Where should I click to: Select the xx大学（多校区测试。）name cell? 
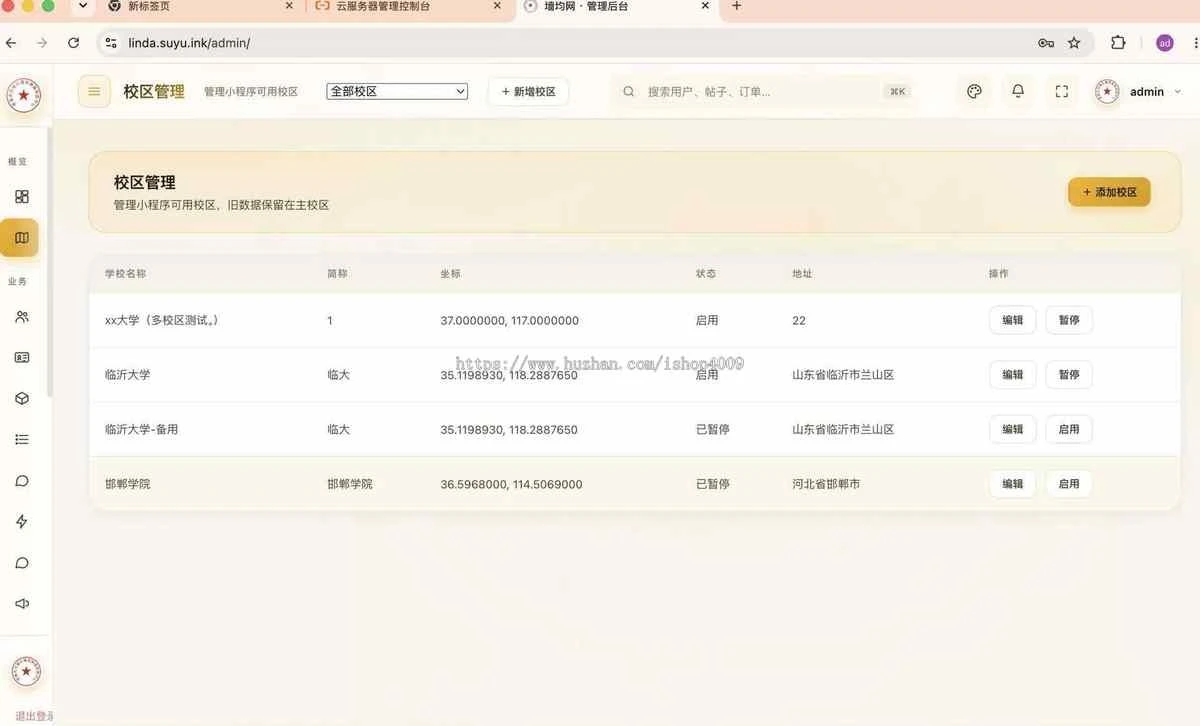click(162, 320)
